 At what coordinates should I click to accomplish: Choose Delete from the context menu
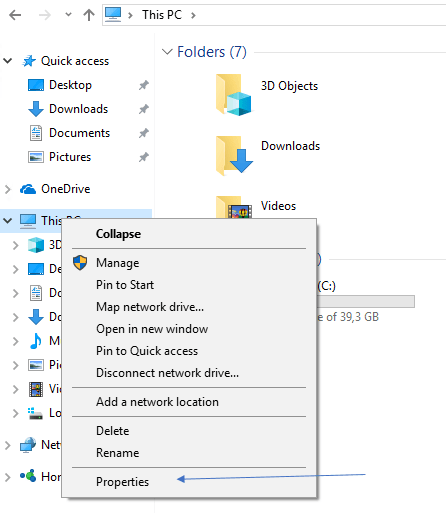click(189, 431)
